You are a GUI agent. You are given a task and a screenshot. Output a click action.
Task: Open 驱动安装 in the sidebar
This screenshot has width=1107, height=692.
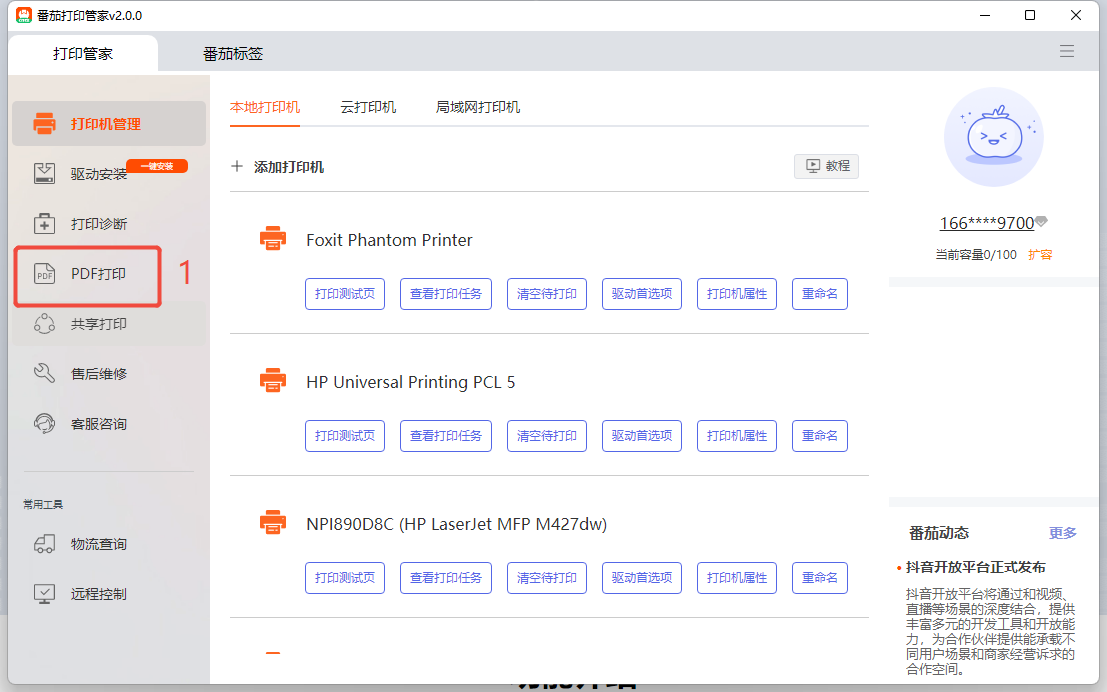click(109, 174)
